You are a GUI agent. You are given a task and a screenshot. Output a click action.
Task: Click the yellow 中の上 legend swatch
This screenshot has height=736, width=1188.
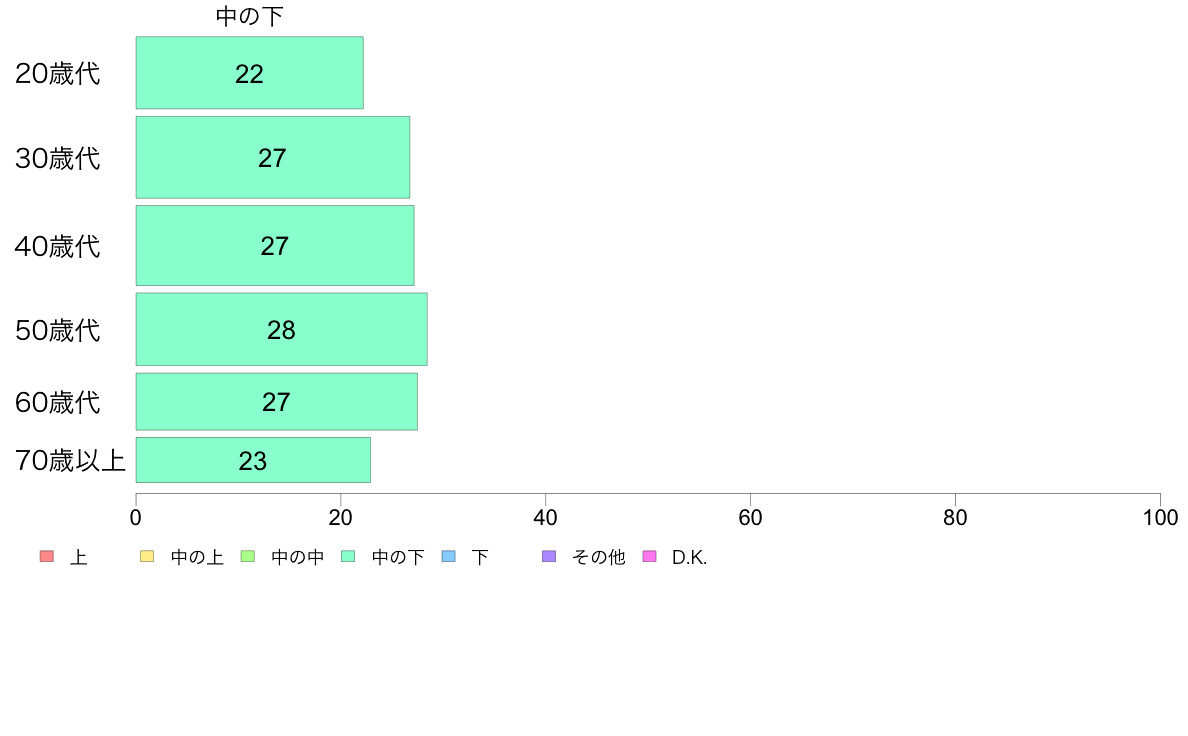(x=147, y=557)
